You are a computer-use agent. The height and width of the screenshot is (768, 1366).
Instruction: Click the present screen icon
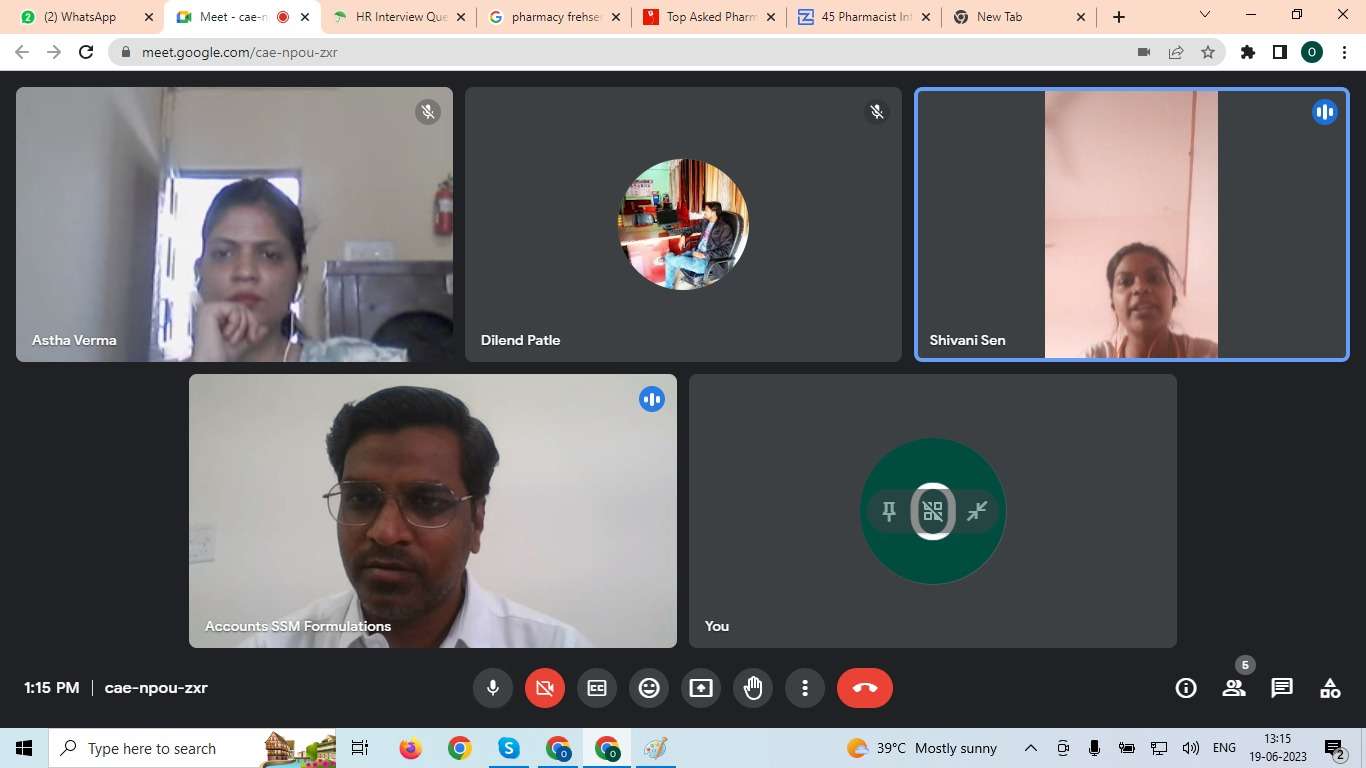click(x=701, y=688)
